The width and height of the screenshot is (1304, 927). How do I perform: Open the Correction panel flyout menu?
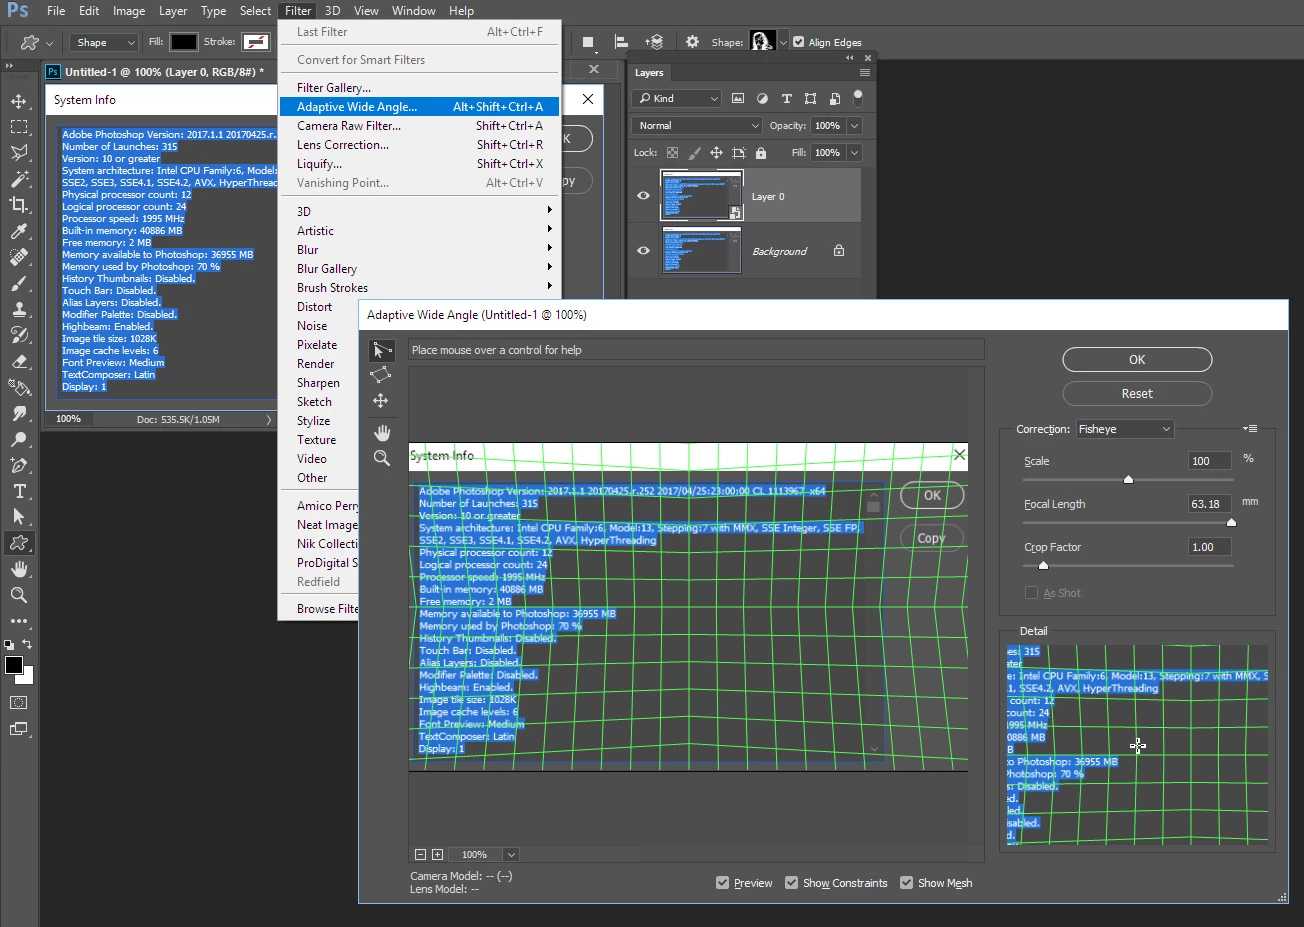pyautogui.click(x=1250, y=429)
